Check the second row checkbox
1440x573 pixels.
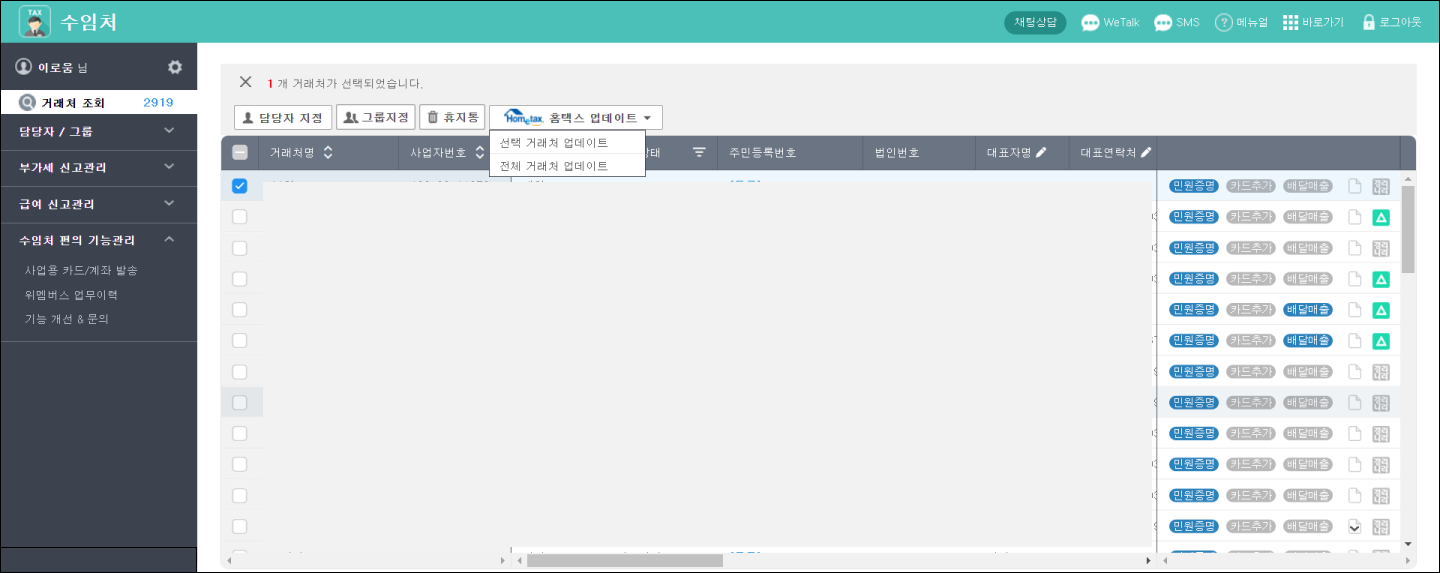pos(240,217)
